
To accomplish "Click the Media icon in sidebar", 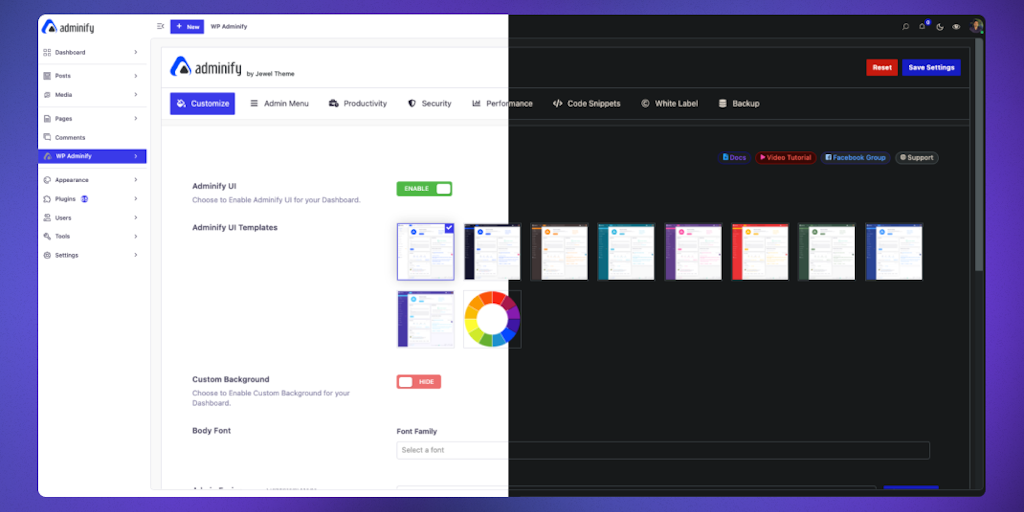I will [47, 95].
